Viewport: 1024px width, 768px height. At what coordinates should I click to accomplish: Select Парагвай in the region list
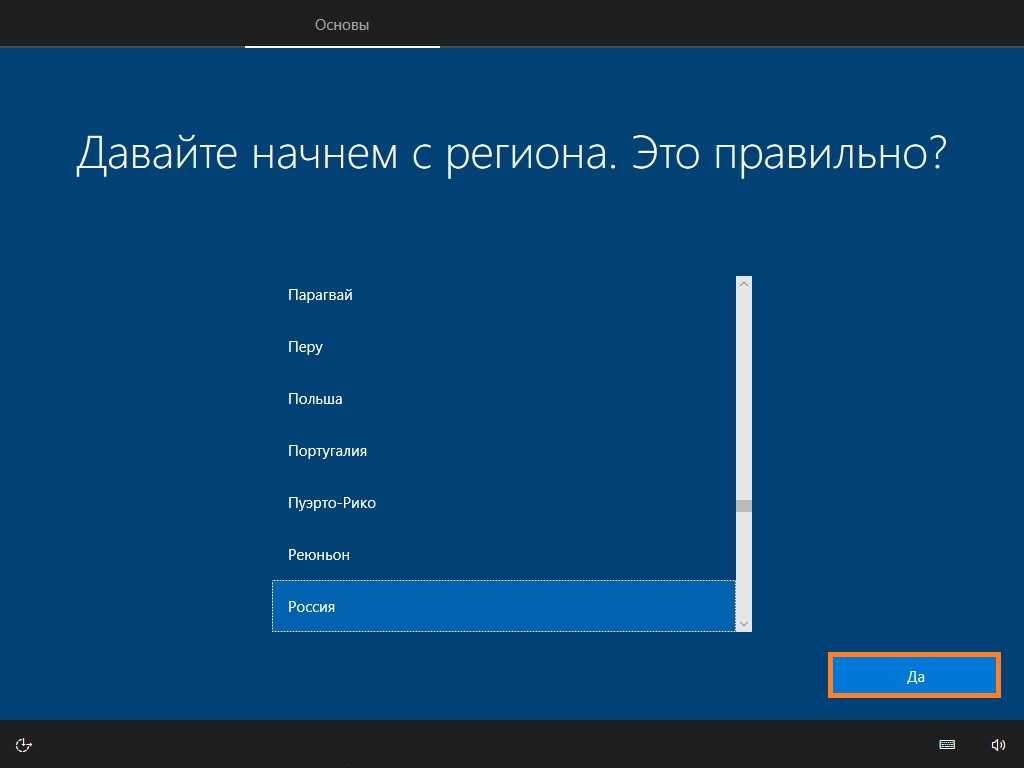tap(320, 295)
